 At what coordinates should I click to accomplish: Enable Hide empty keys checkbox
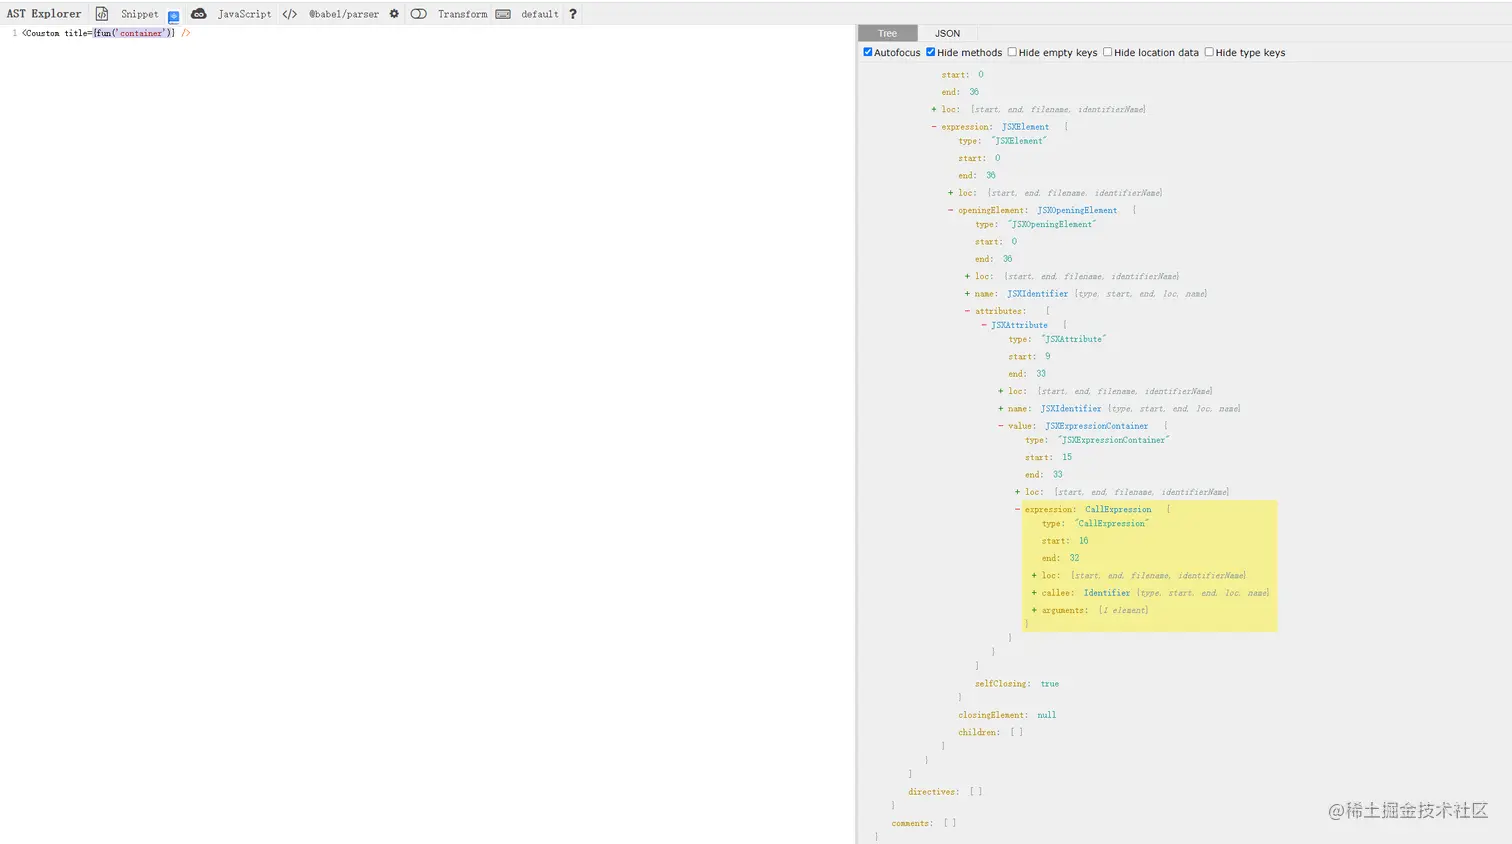click(x=1012, y=52)
